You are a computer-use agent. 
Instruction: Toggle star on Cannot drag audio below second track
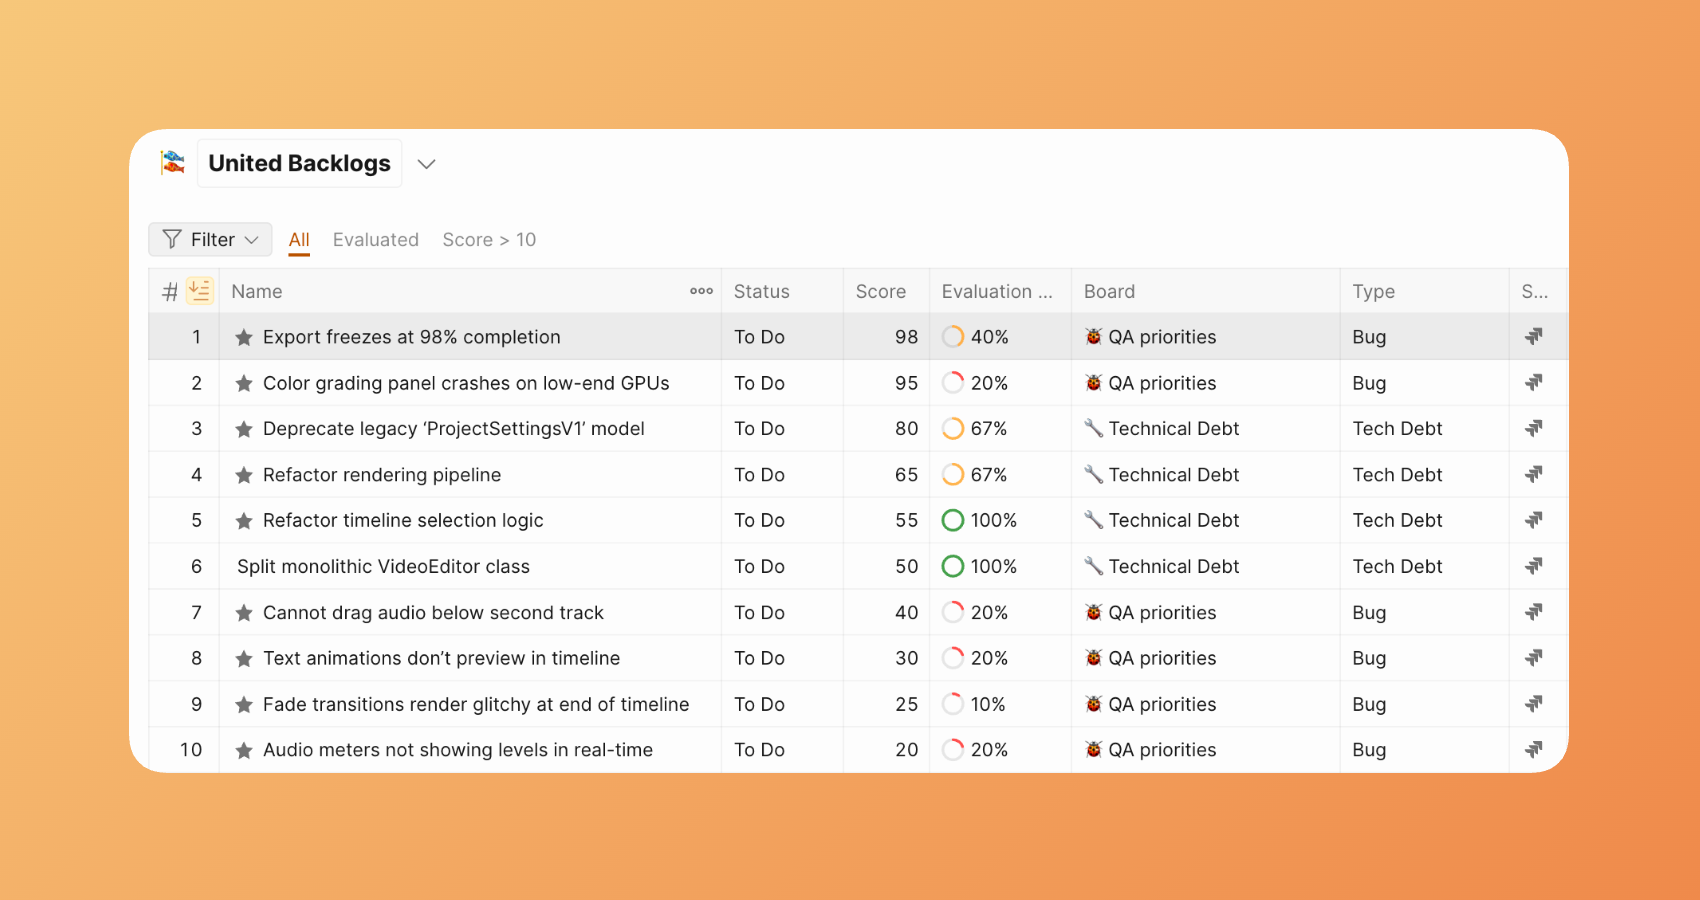(x=244, y=613)
